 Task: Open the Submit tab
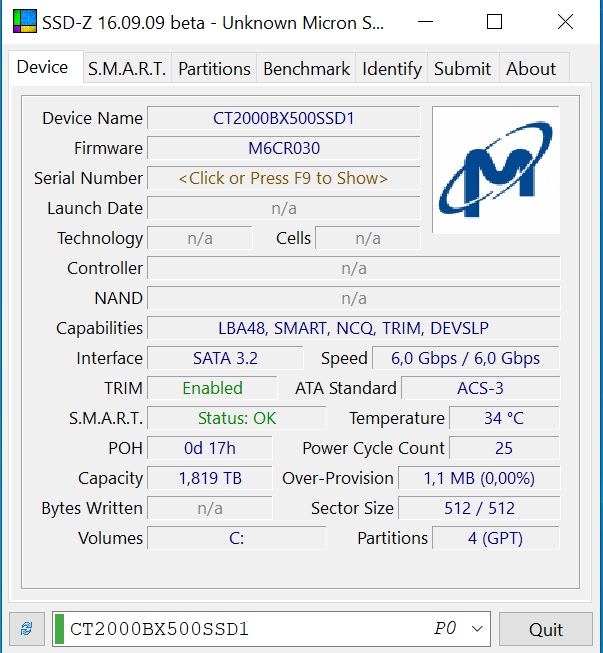coord(462,69)
